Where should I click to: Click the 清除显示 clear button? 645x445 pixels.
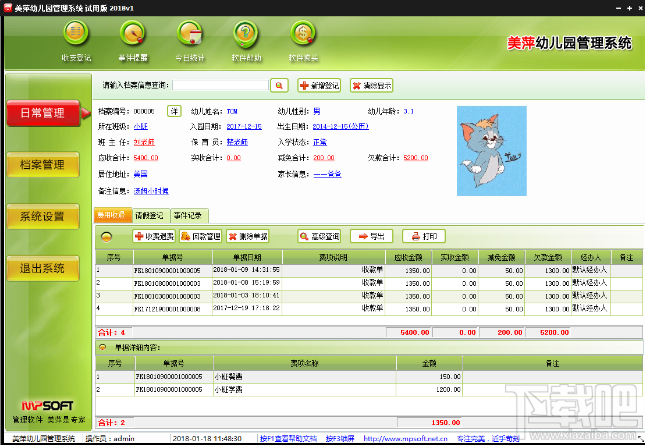(371, 85)
